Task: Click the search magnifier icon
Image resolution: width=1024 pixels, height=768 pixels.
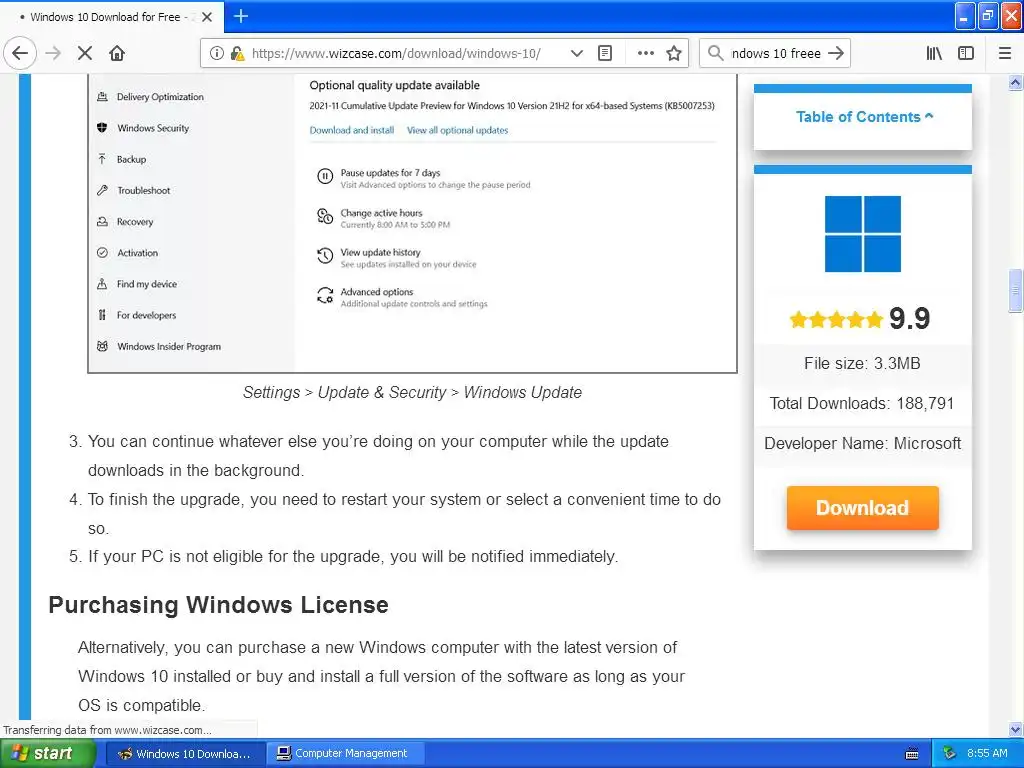Action: coord(716,54)
